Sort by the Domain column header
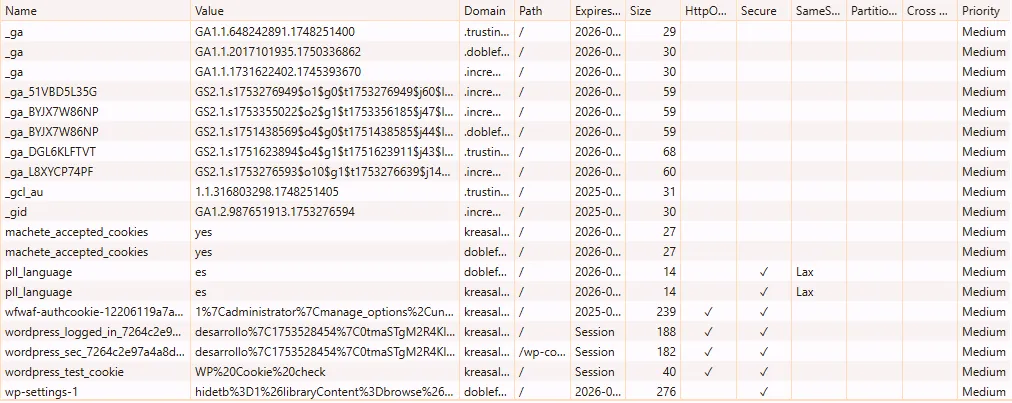1012x403 pixels. point(487,11)
